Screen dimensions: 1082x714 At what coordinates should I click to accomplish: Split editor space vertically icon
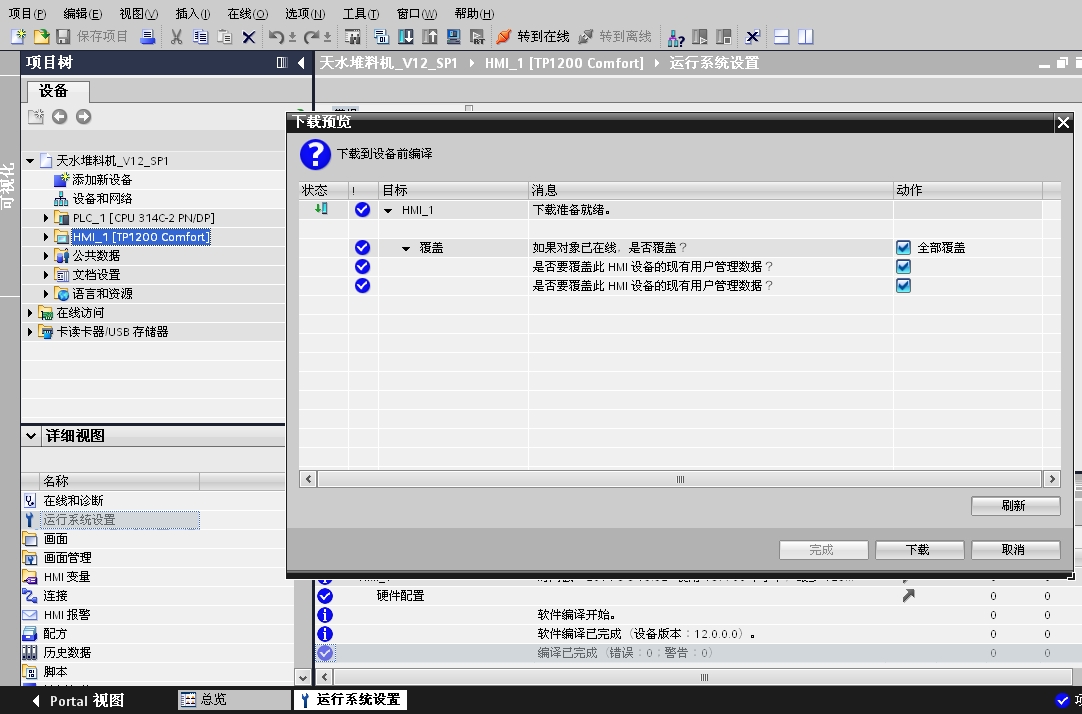[805, 37]
